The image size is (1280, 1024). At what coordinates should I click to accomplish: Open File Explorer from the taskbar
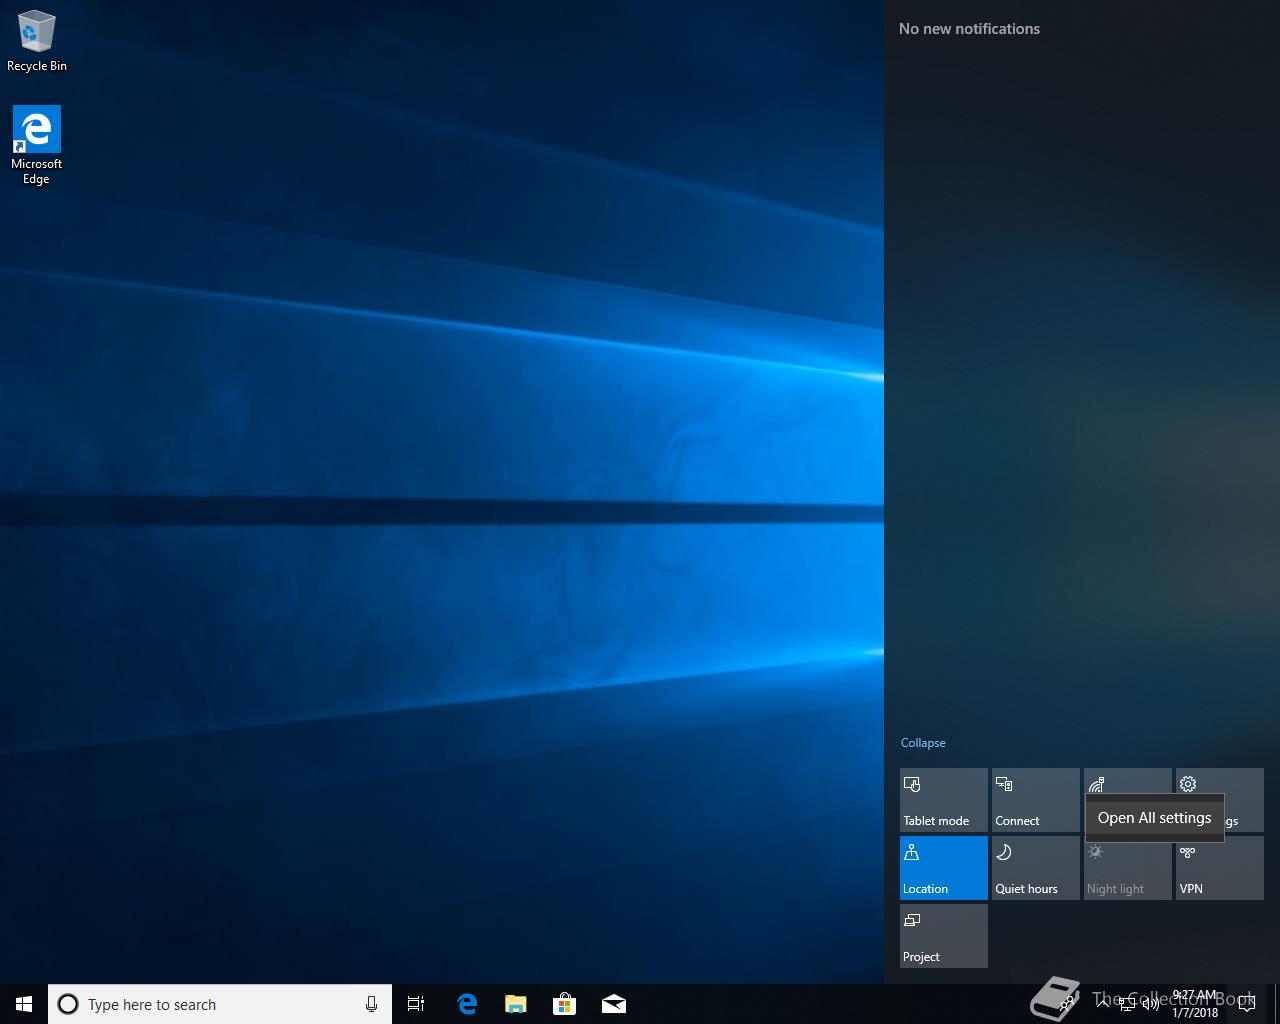(516, 1004)
